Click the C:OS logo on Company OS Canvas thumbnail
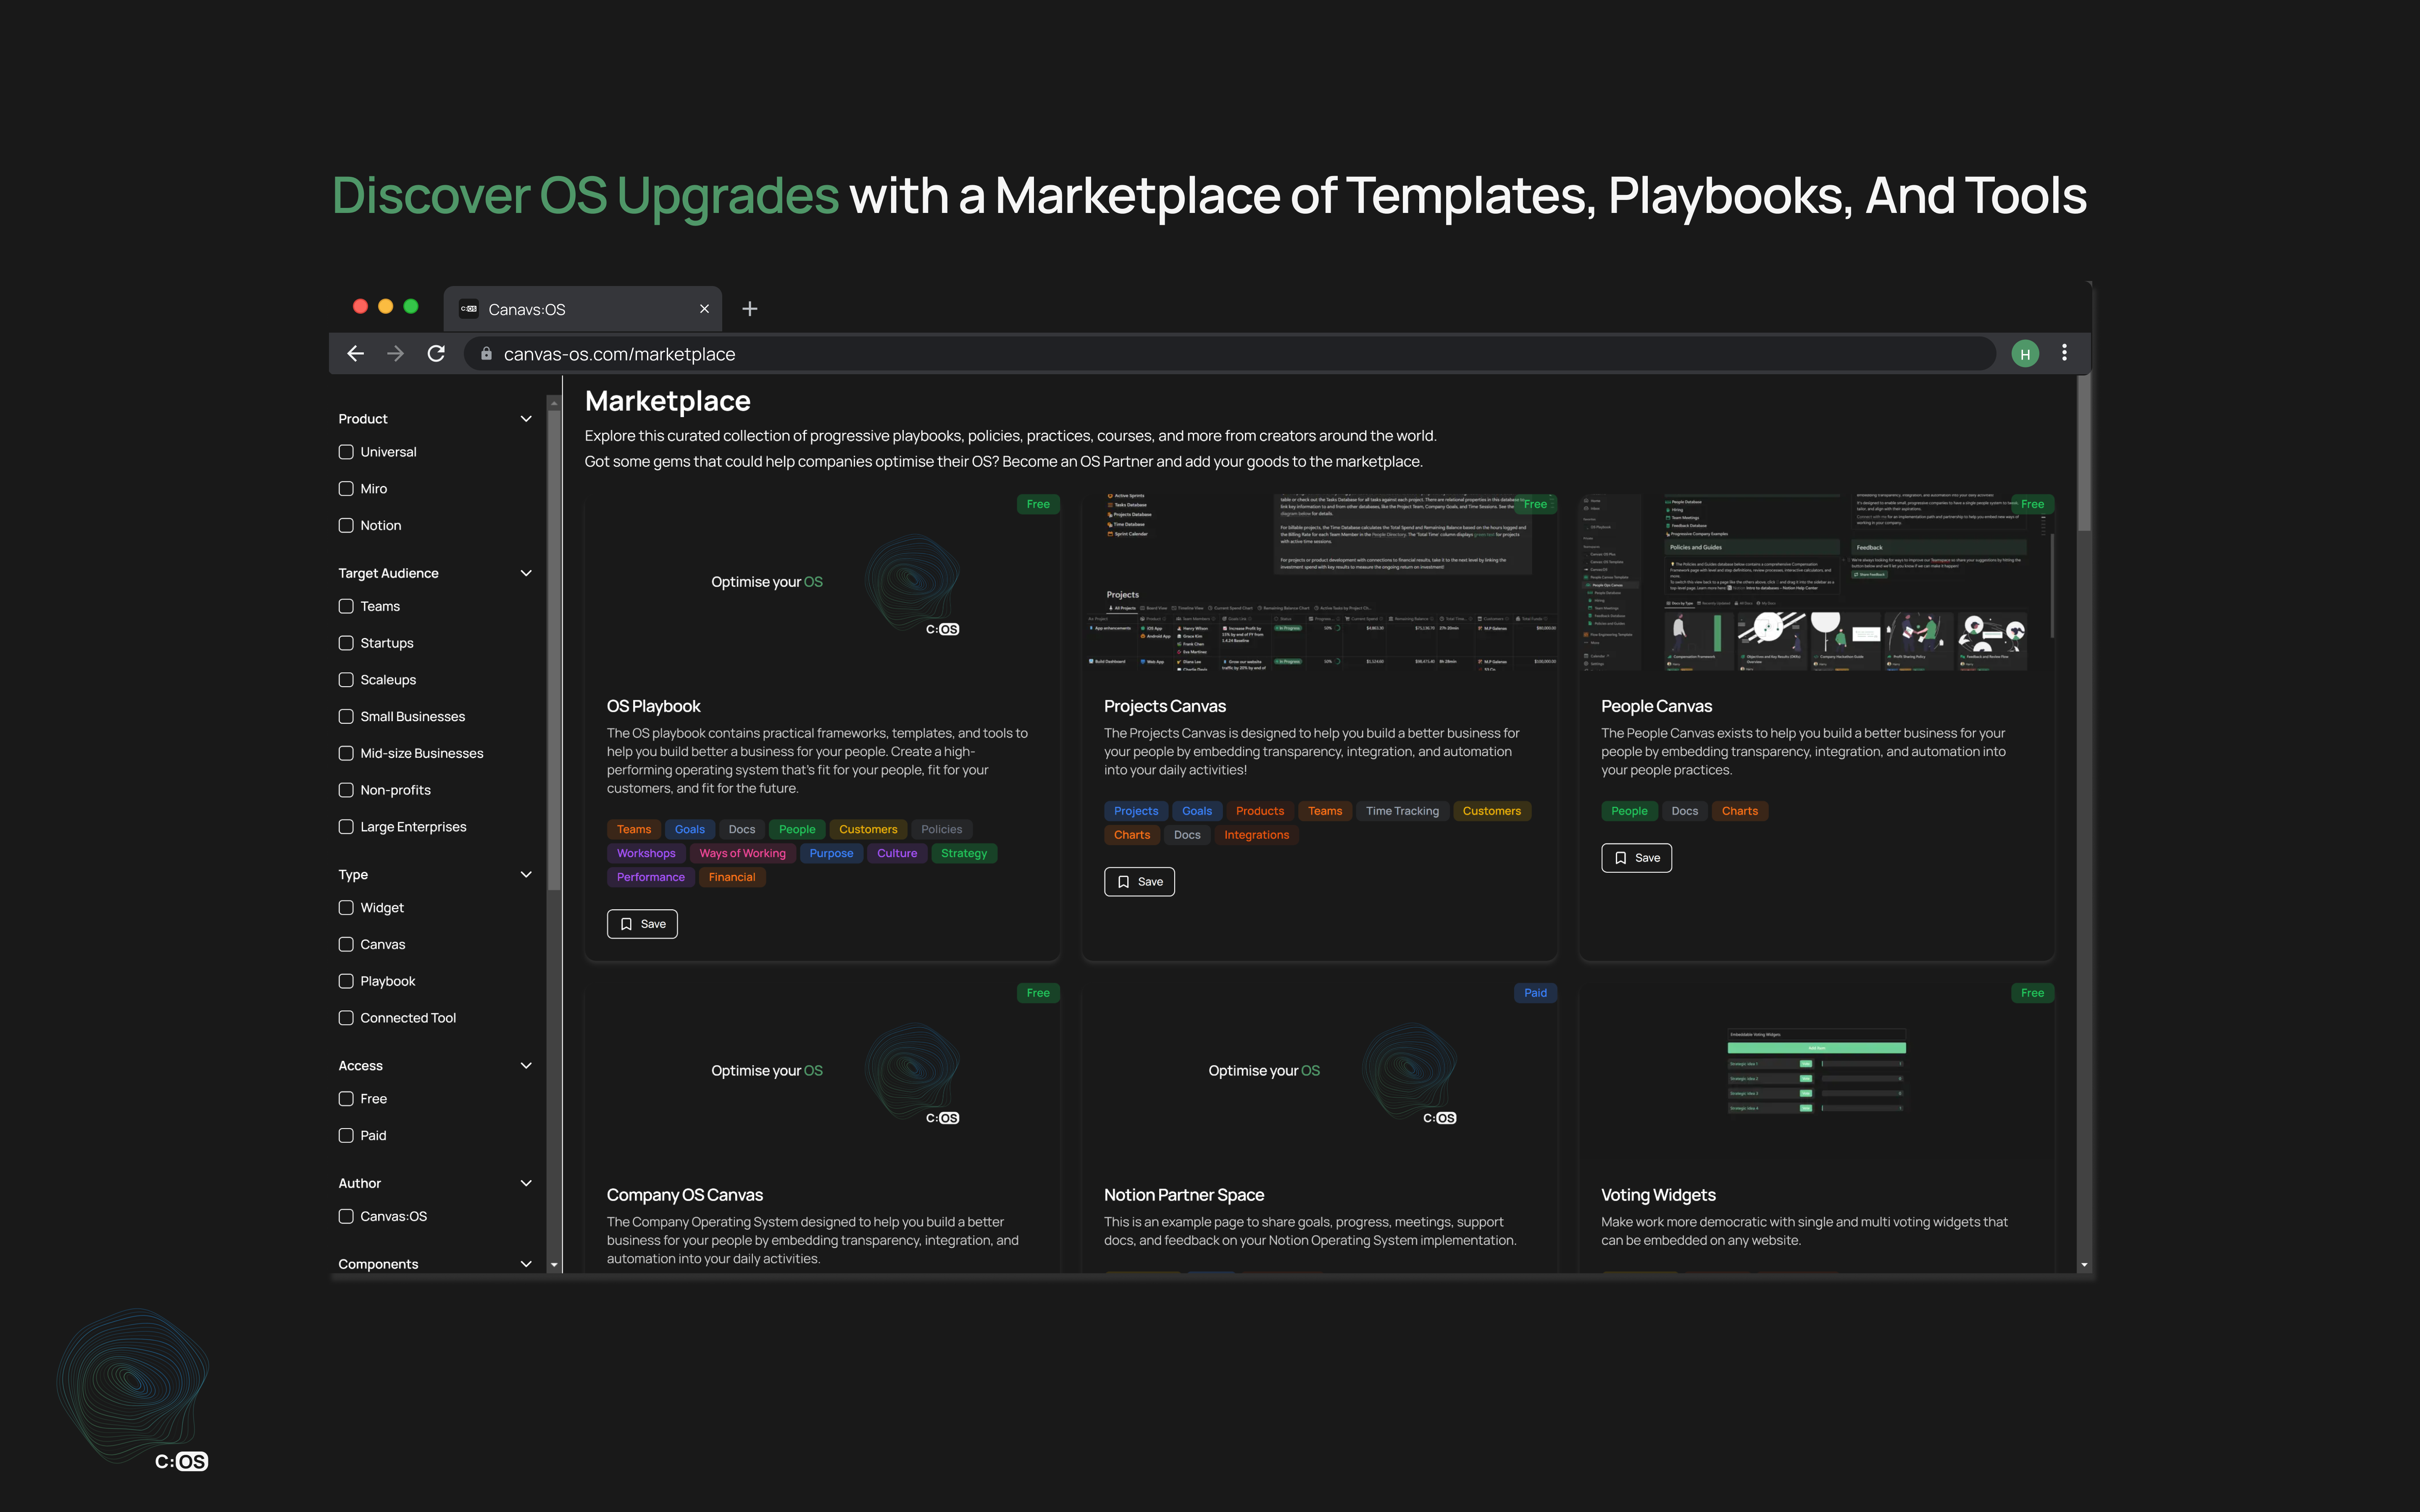The width and height of the screenshot is (2420, 1512). (x=942, y=1118)
